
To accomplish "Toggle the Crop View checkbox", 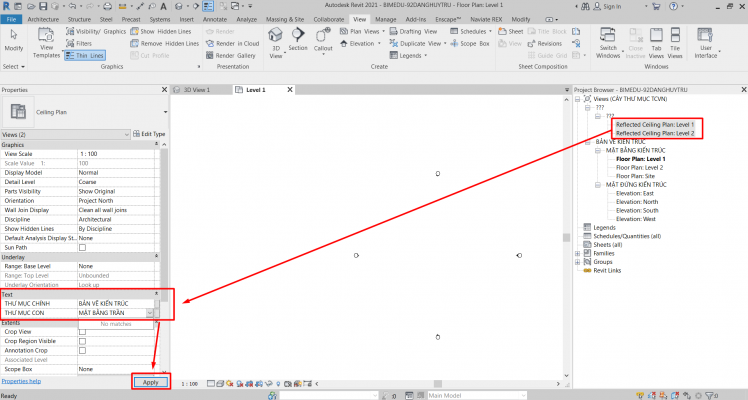I will click(x=82, y=332).
